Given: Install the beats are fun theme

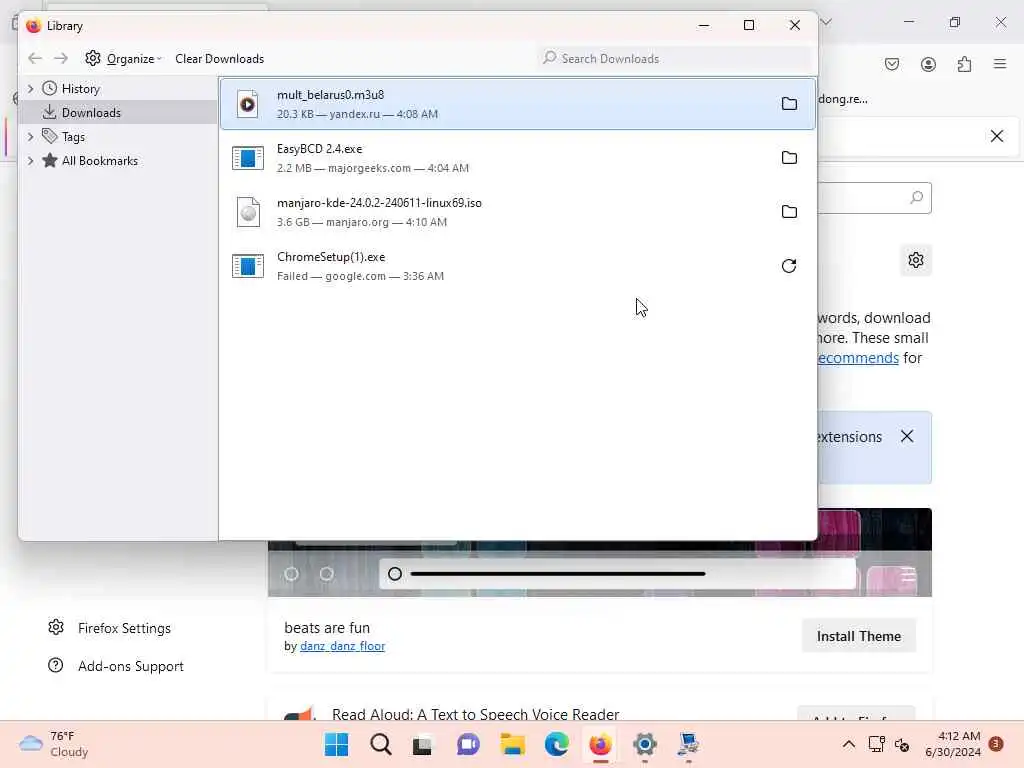Looking at the screenshot, I should click(859, 636).
